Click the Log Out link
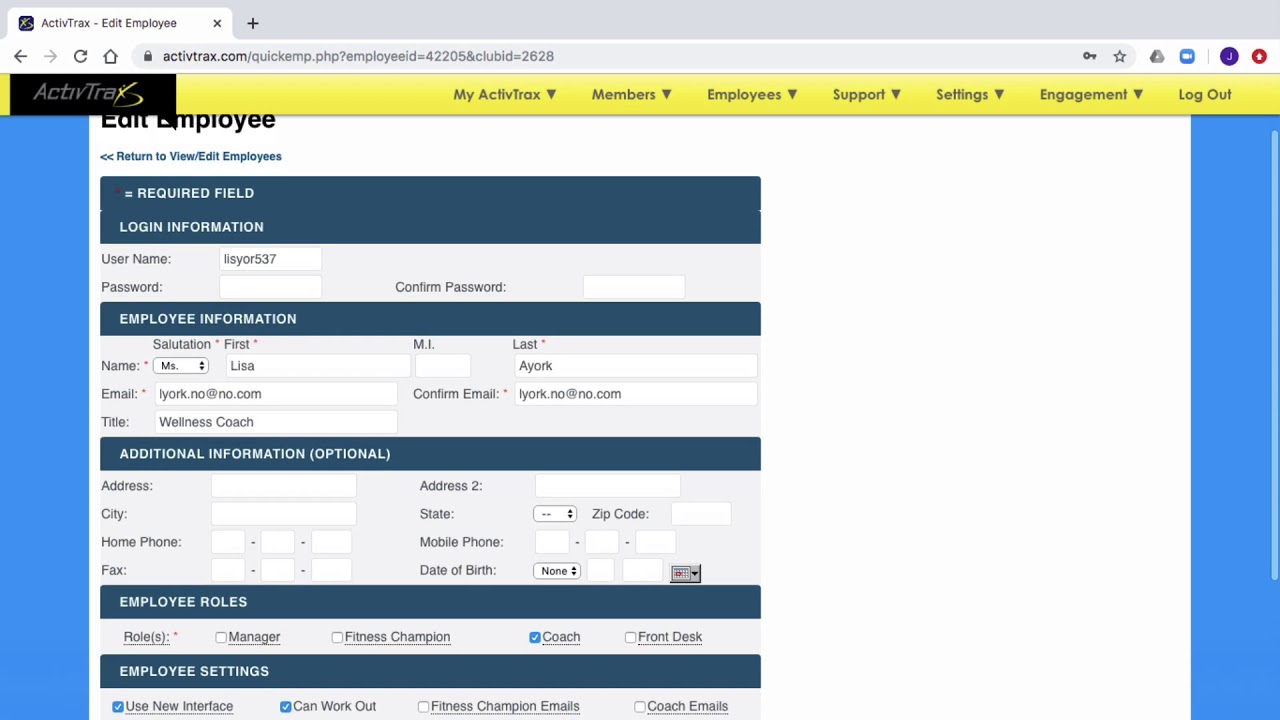 pyautogui.click(x=1205, y=94)
